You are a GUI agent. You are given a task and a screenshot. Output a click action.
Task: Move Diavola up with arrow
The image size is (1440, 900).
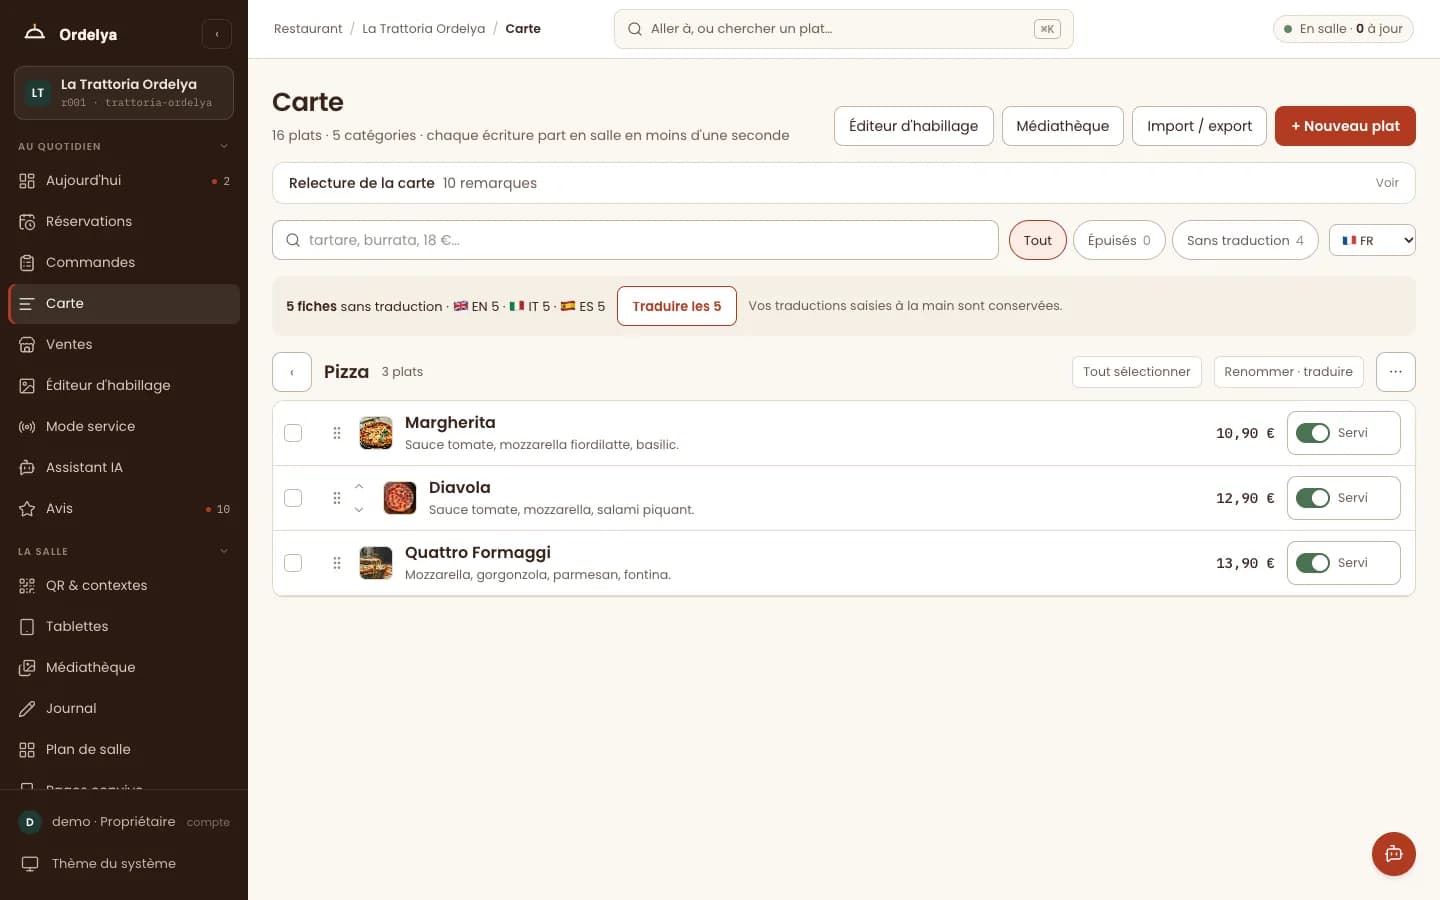point(359,486)
